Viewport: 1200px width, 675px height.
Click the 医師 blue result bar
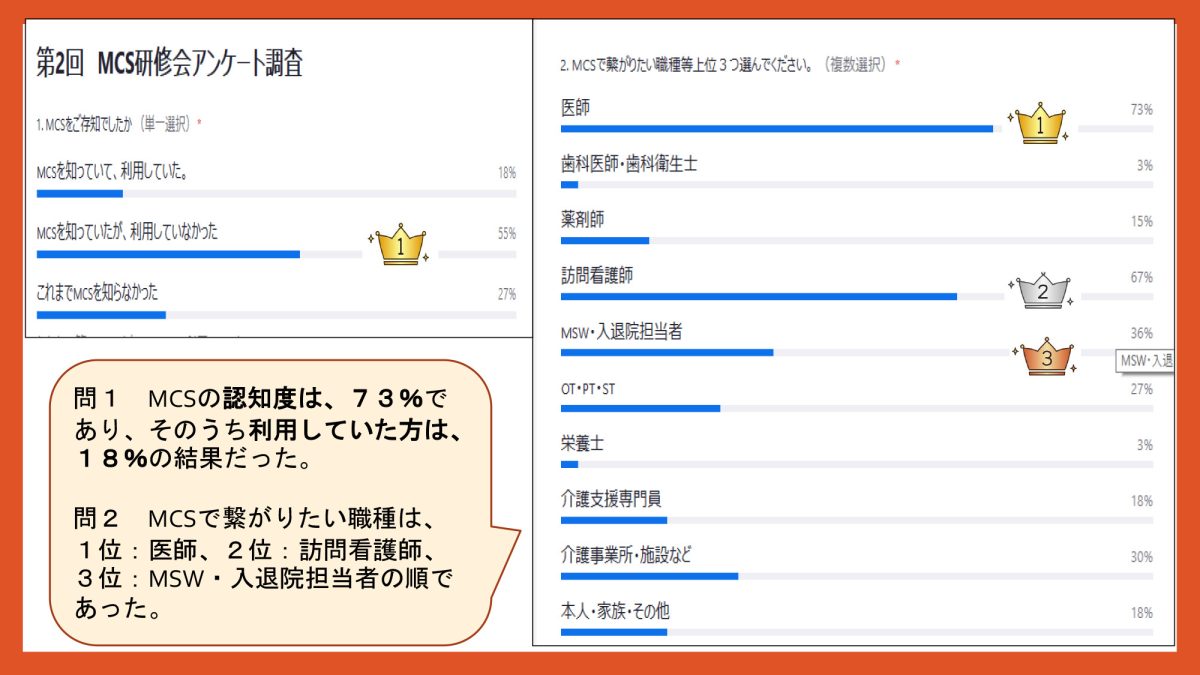click(x=776, y=128)
